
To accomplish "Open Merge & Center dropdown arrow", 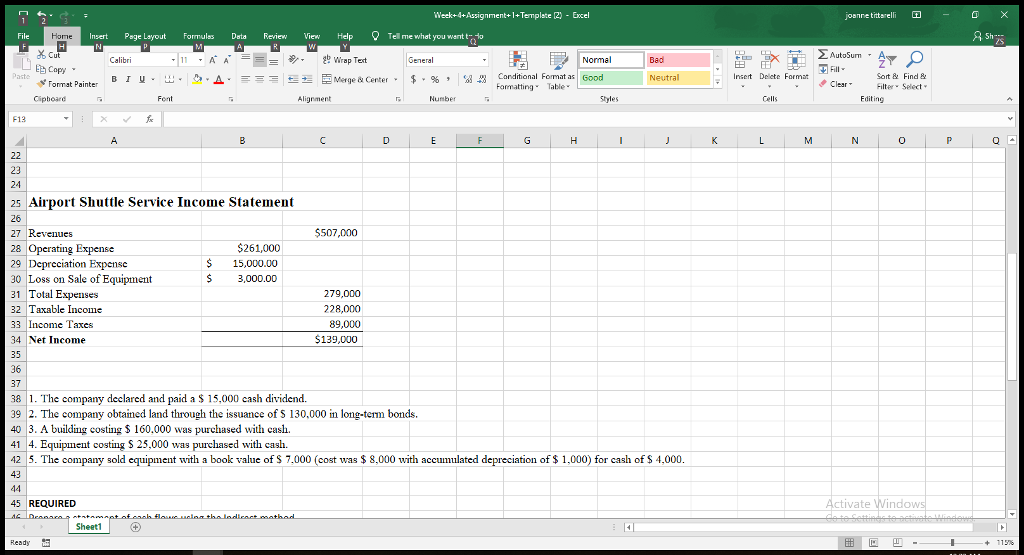I will tap(396, 80).
